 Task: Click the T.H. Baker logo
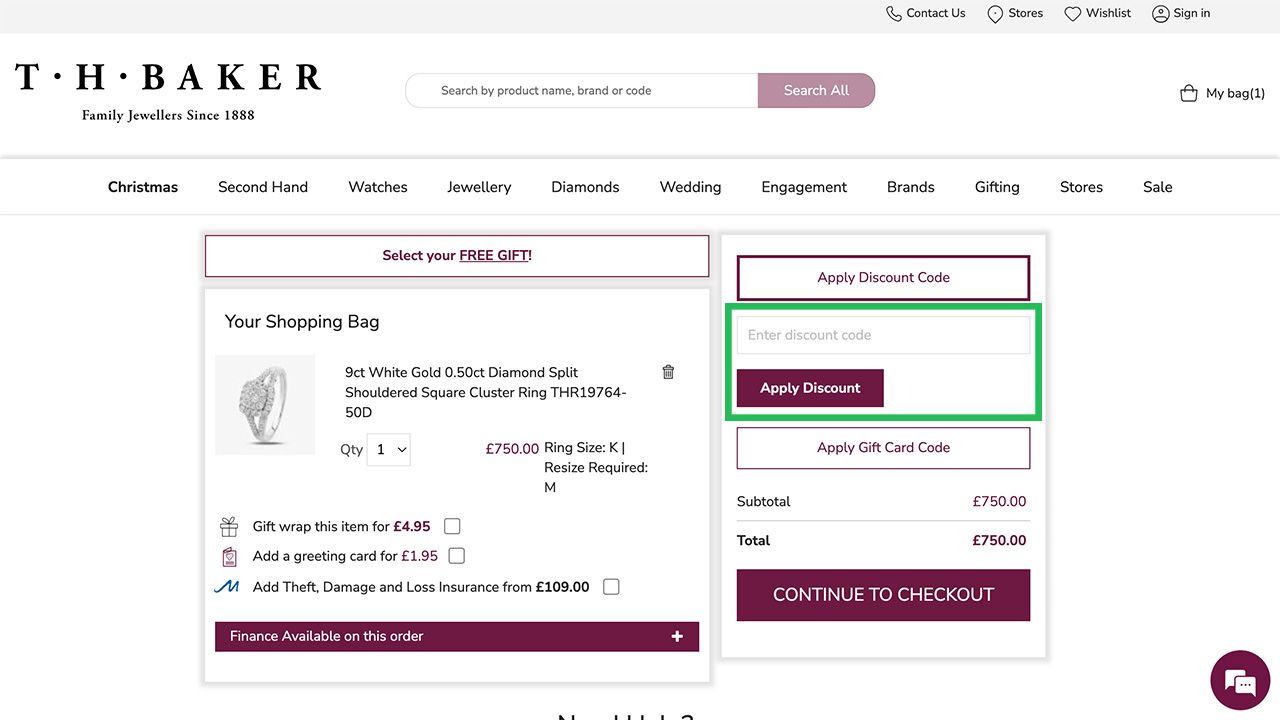(168, 92)
